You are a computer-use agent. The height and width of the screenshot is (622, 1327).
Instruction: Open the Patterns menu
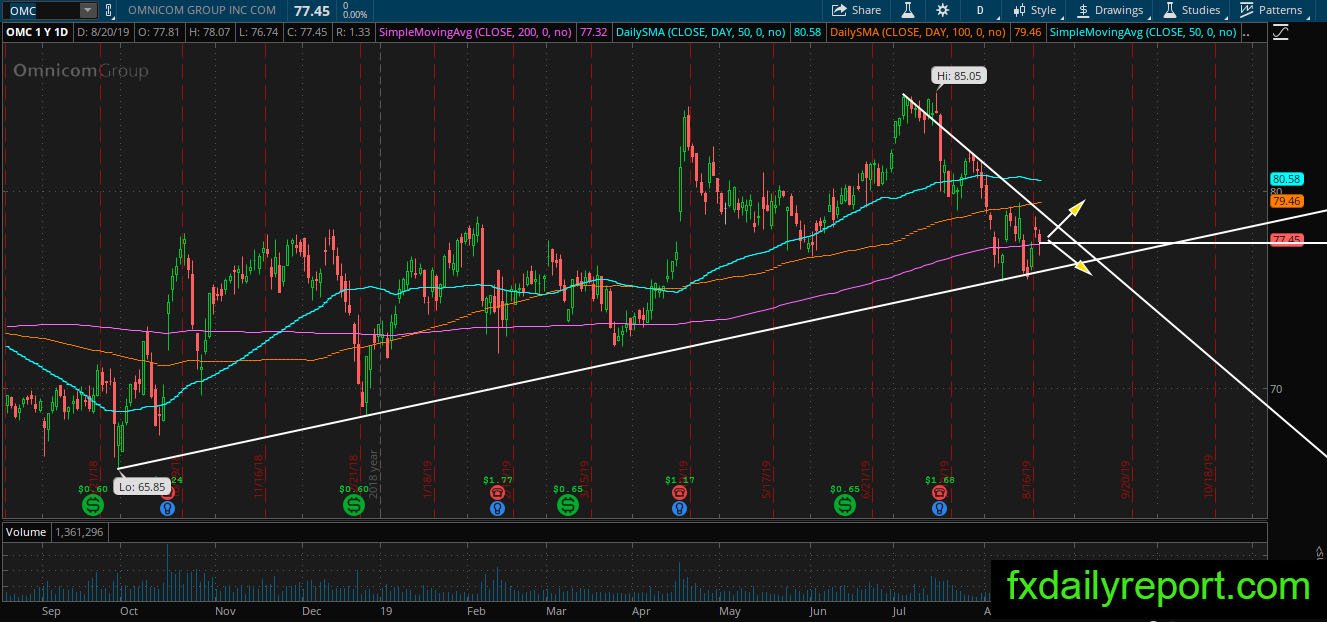tap(1280, 10)
